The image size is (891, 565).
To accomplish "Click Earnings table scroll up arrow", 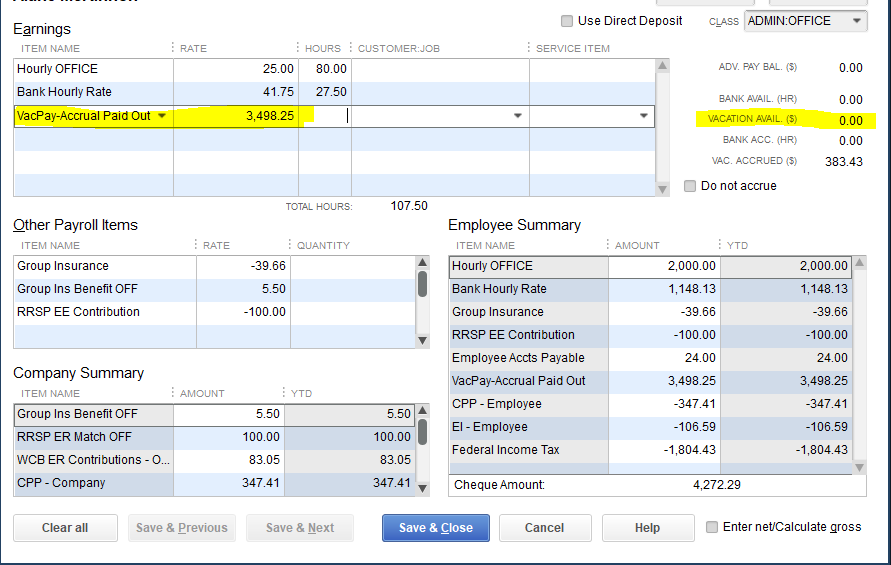I will tap(662, 65).
